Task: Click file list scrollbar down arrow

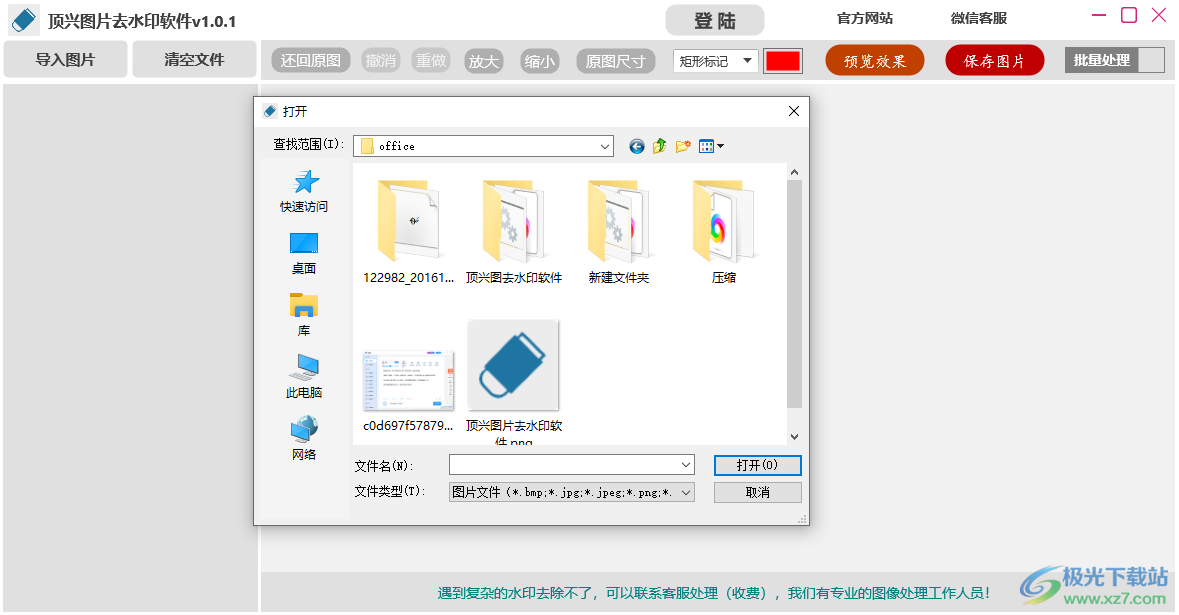Action: (794, 437)
